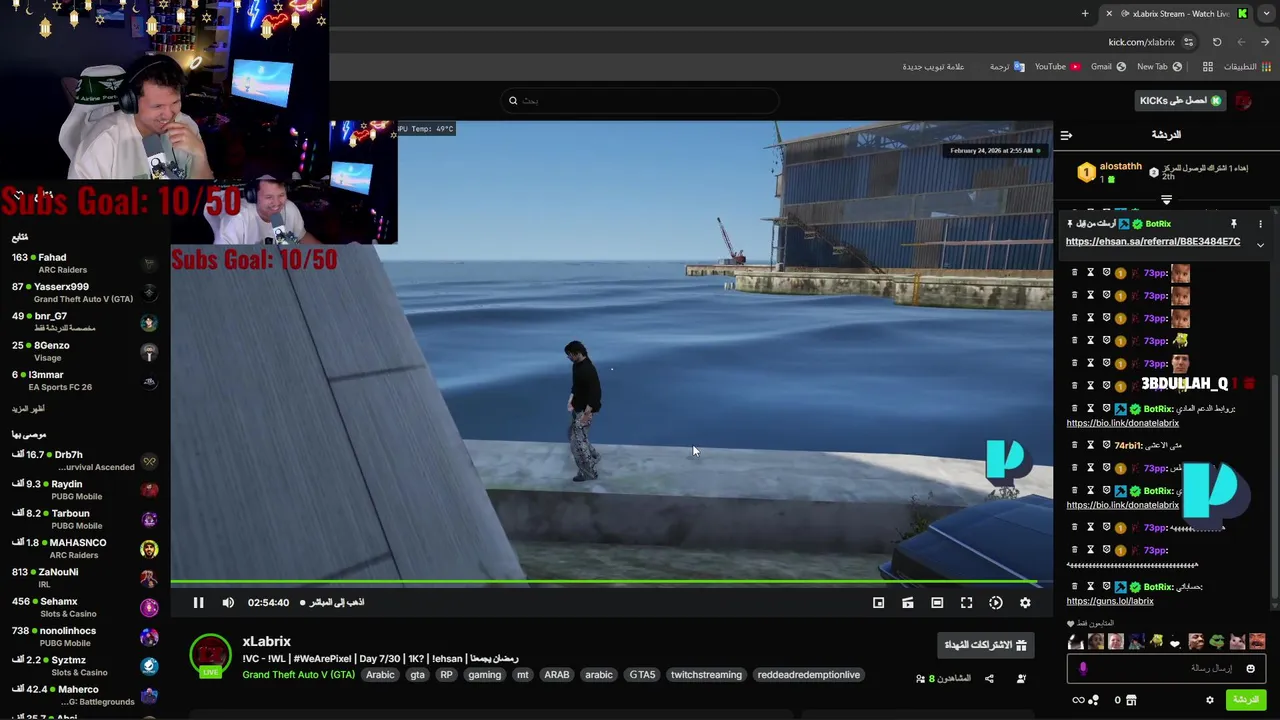Click the chat message input field
Viewport: 1280px width, 720px height.
pos(1168,668)
